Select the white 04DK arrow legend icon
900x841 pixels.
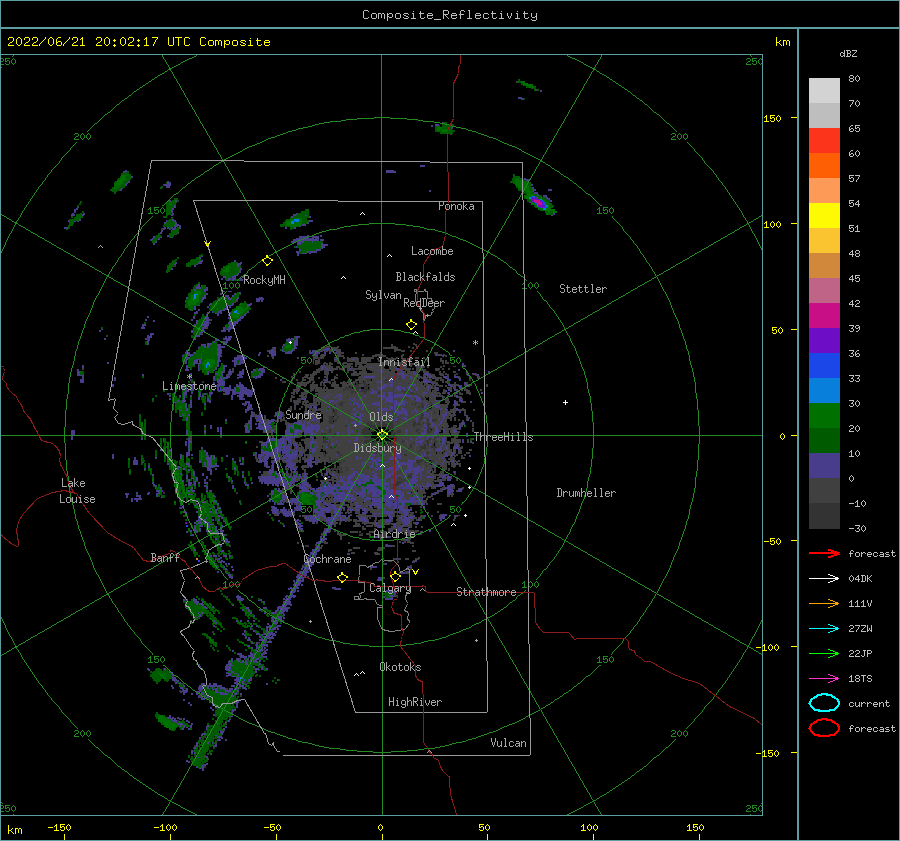(824, 579)
